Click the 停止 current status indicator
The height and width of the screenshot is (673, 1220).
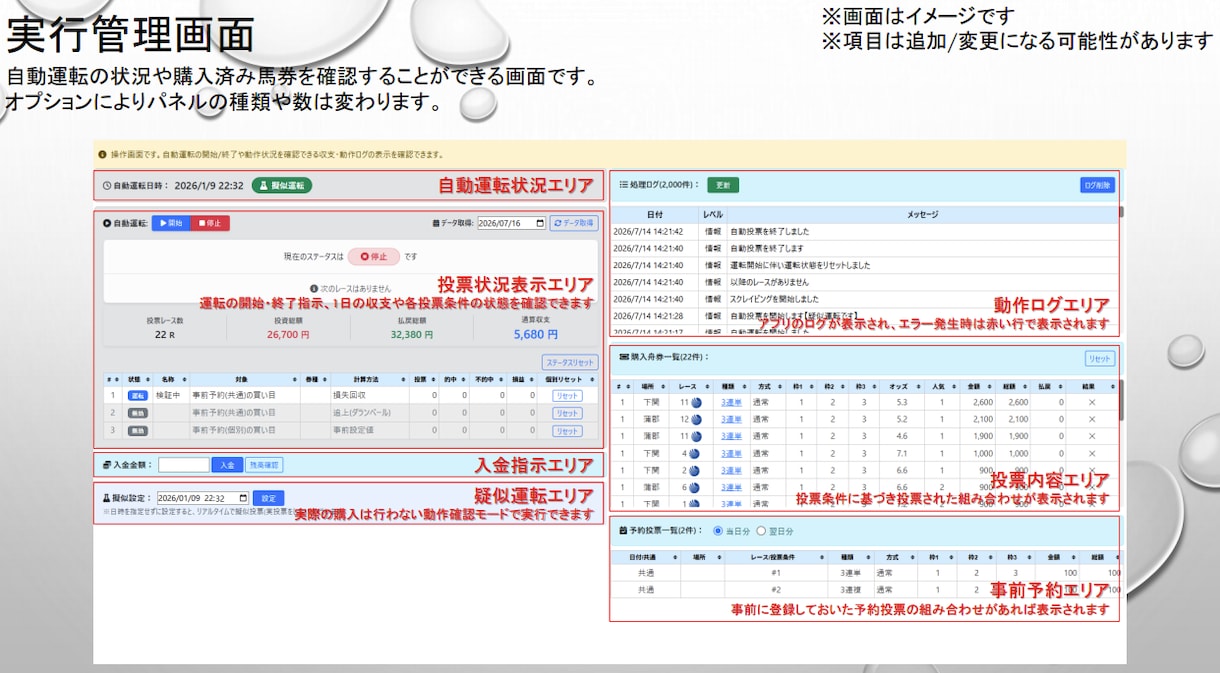374,256
